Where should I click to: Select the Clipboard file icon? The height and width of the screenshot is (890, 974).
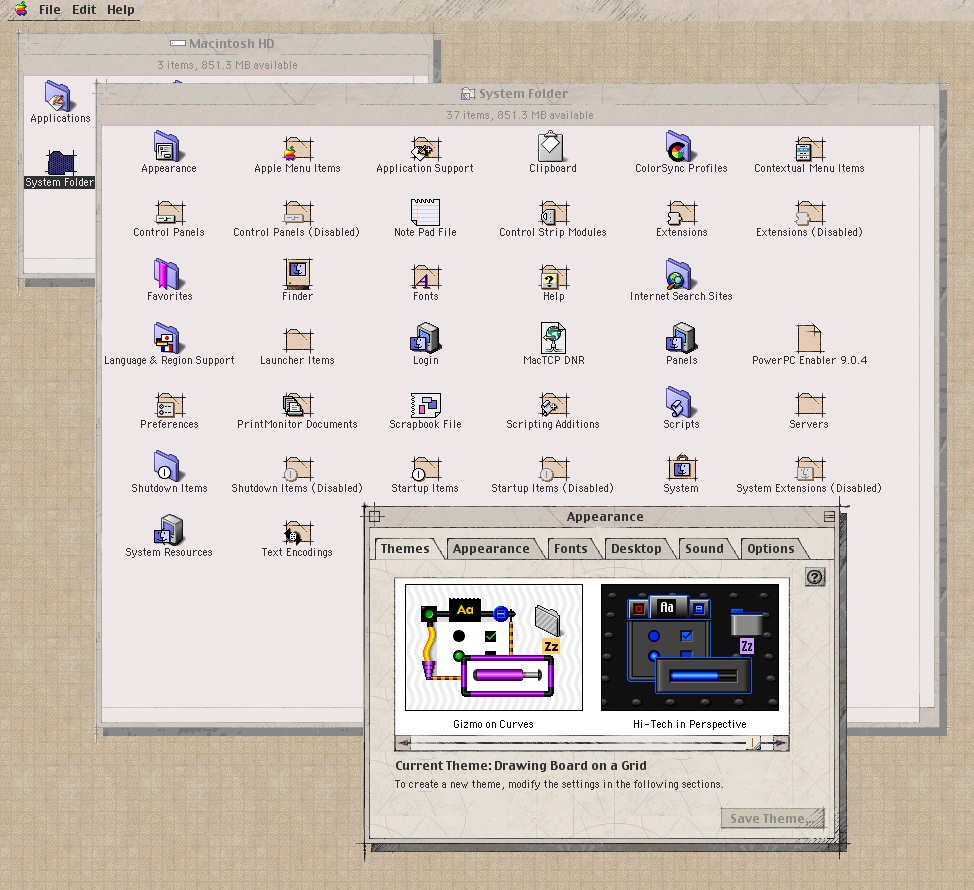551,147
